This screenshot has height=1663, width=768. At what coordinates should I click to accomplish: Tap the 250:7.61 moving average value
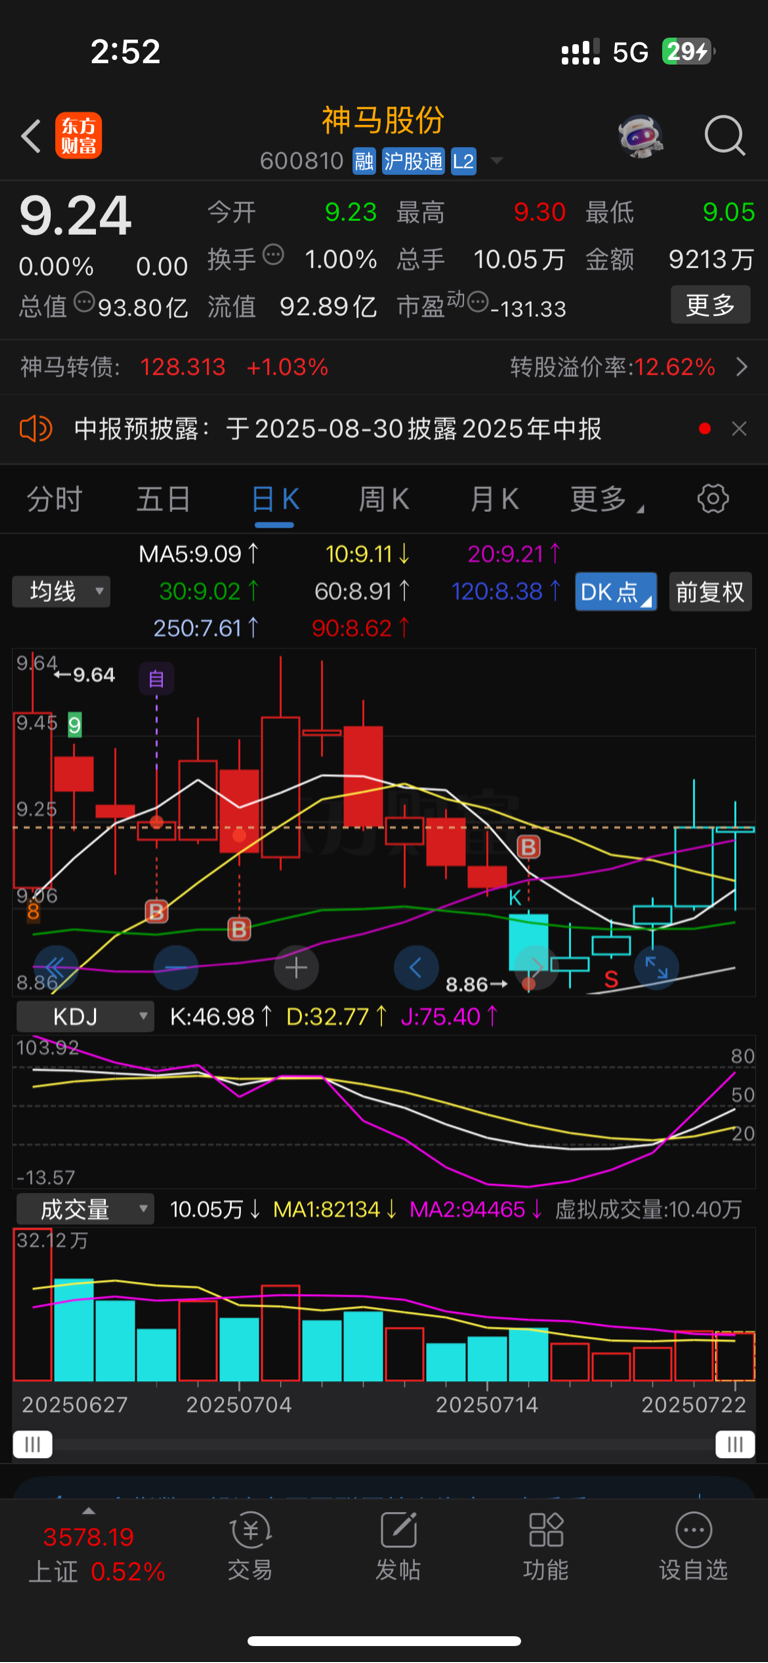pos(206,628)
